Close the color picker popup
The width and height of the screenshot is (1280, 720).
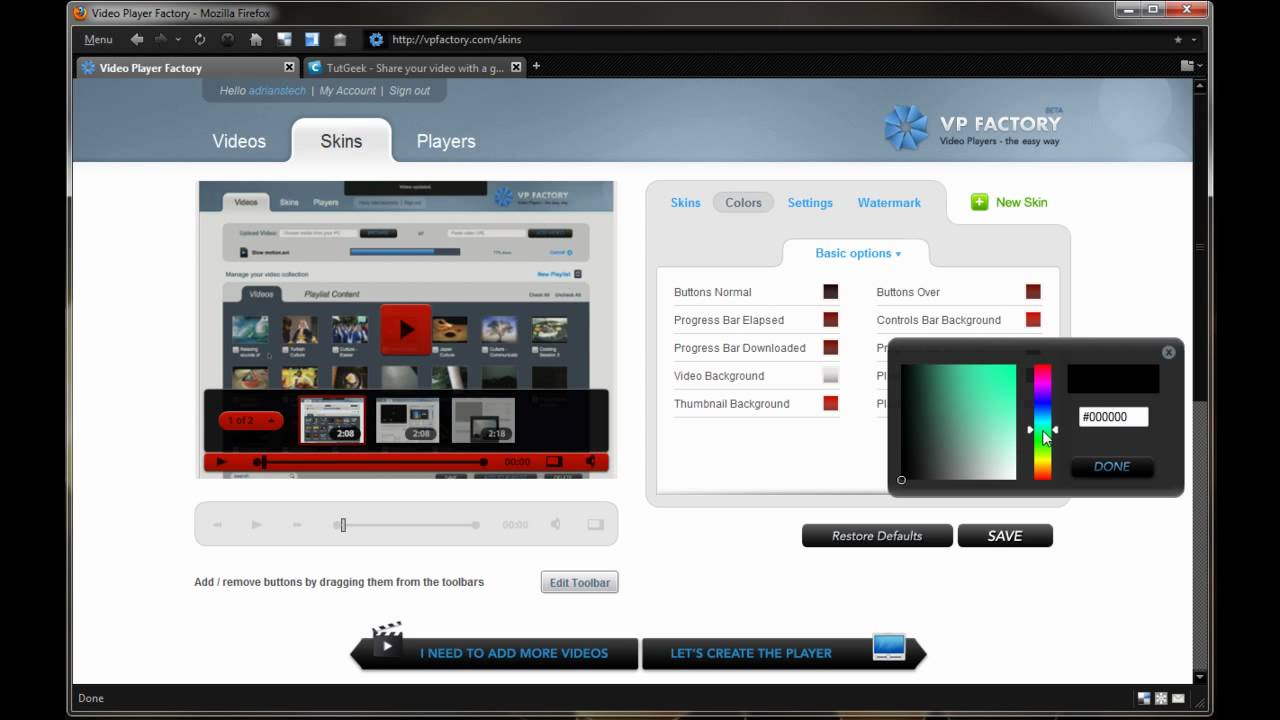pos(1168,352)
